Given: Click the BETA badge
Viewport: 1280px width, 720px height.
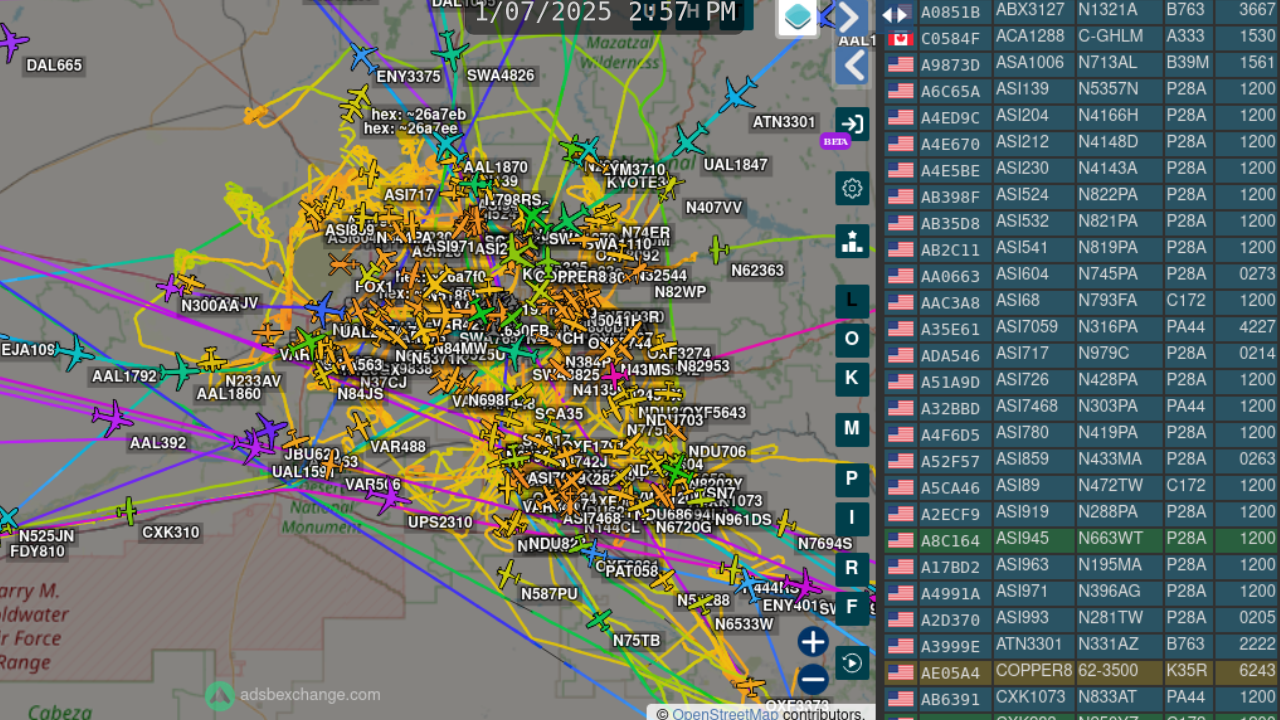Looking at the screenshot, I should pos(835,141).
